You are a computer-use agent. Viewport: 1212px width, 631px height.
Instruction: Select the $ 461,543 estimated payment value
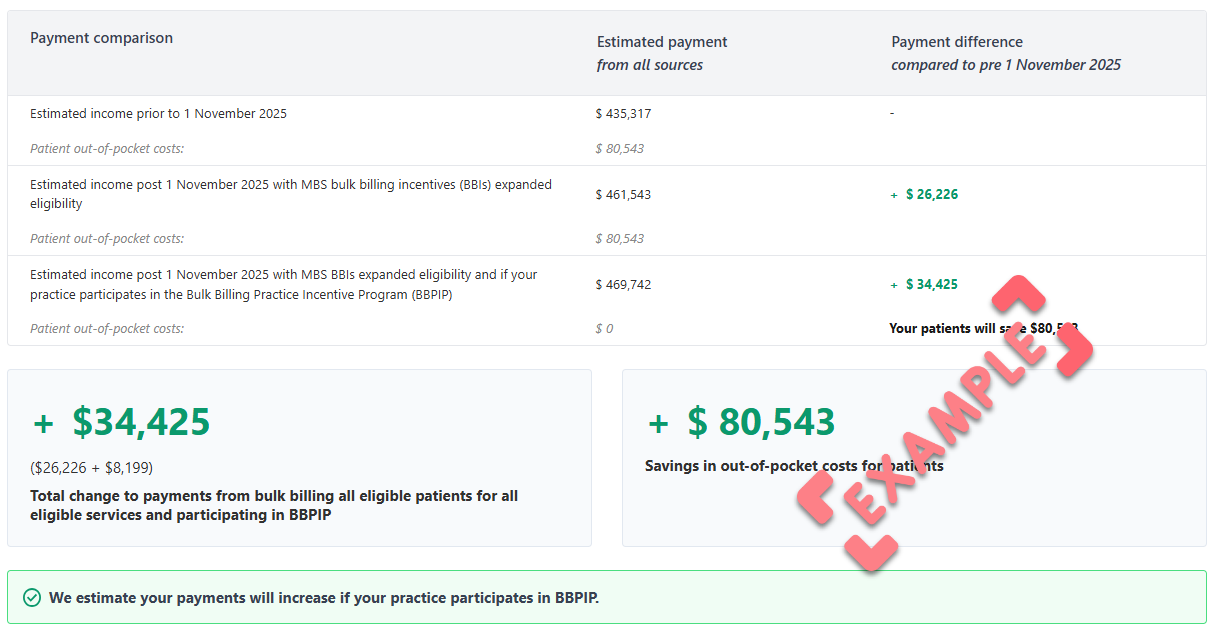coord(623,194)
